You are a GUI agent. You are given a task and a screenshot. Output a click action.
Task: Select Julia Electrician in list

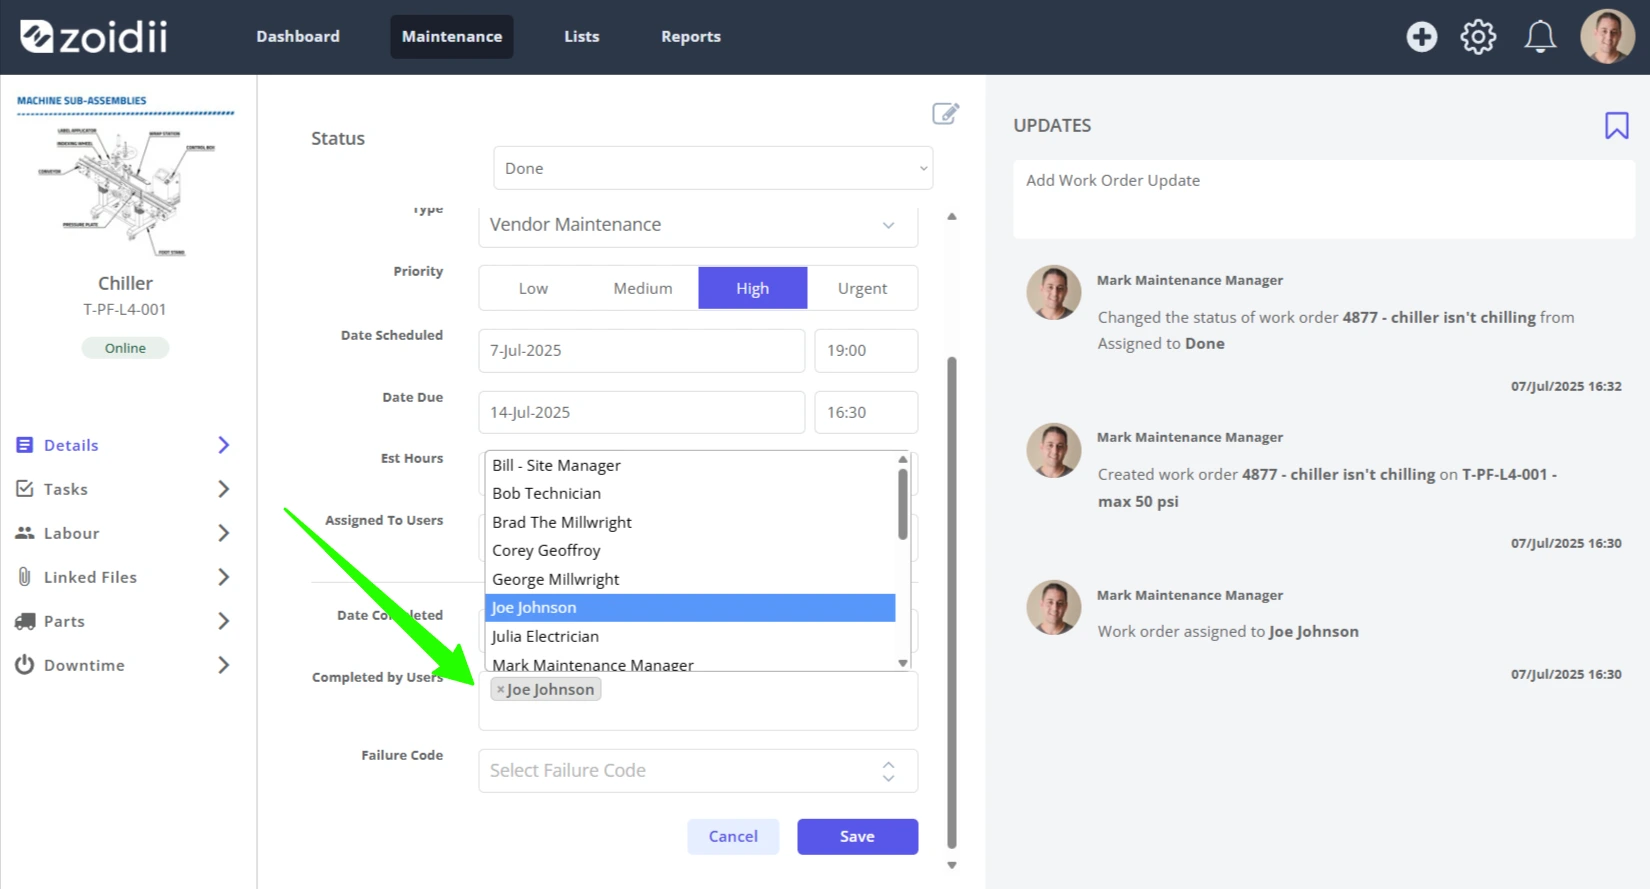690,636
